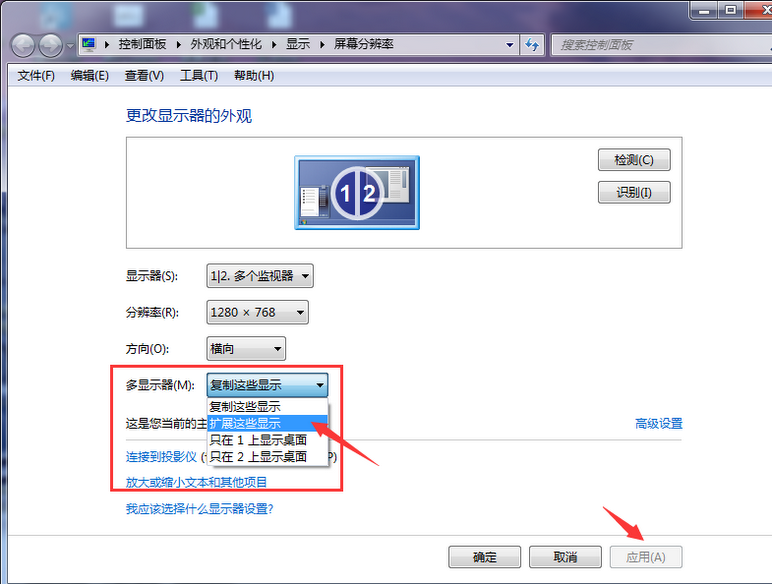This screenshot has width=772, height=584.
Task: Choose 复制这些显示 in the dropdown list
Action: (x=267, y=406)
